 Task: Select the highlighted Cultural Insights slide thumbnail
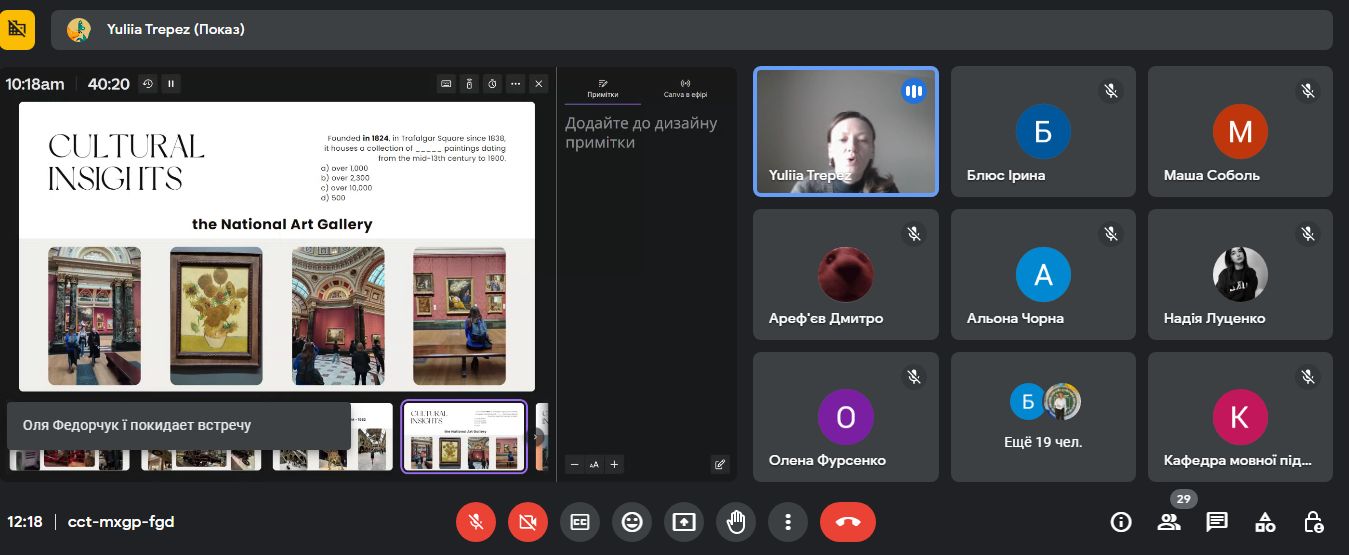click(x=464, y=437)
